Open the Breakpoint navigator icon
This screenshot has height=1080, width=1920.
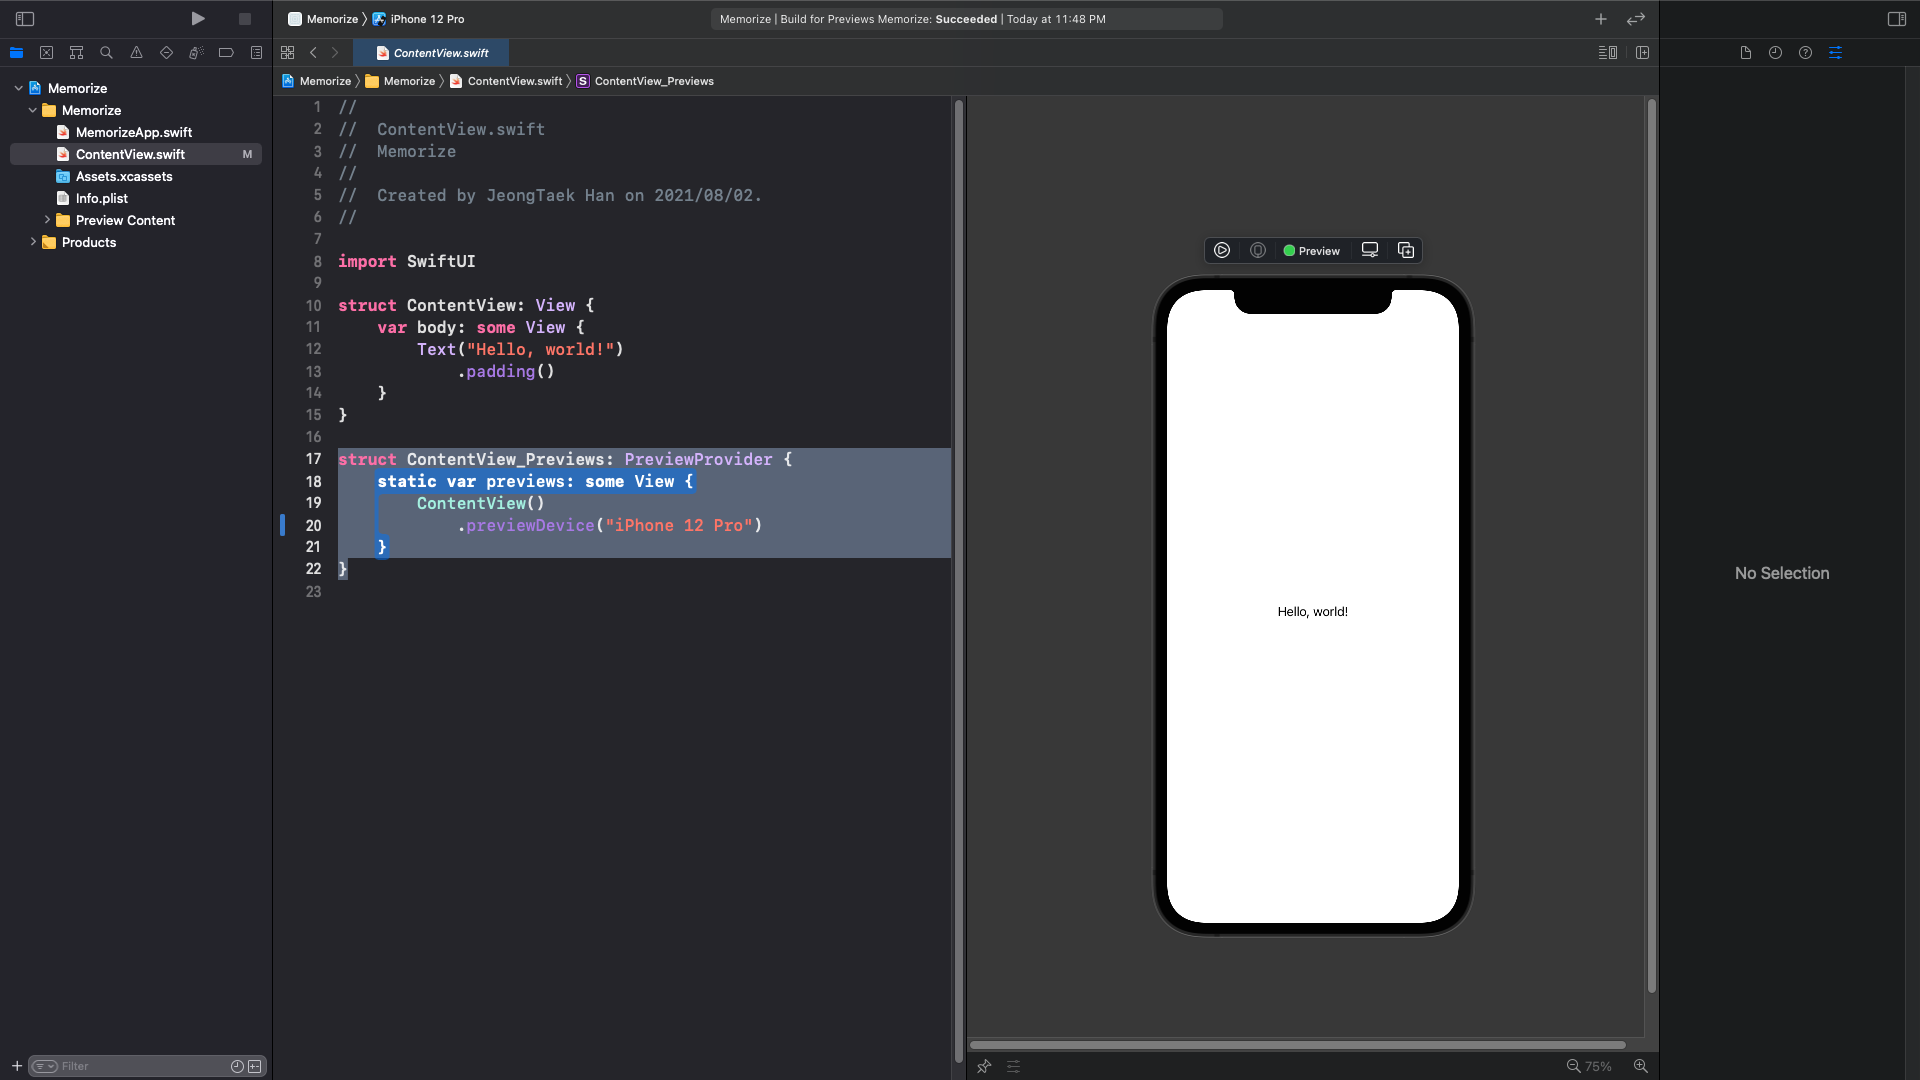(x=226, y=53)
